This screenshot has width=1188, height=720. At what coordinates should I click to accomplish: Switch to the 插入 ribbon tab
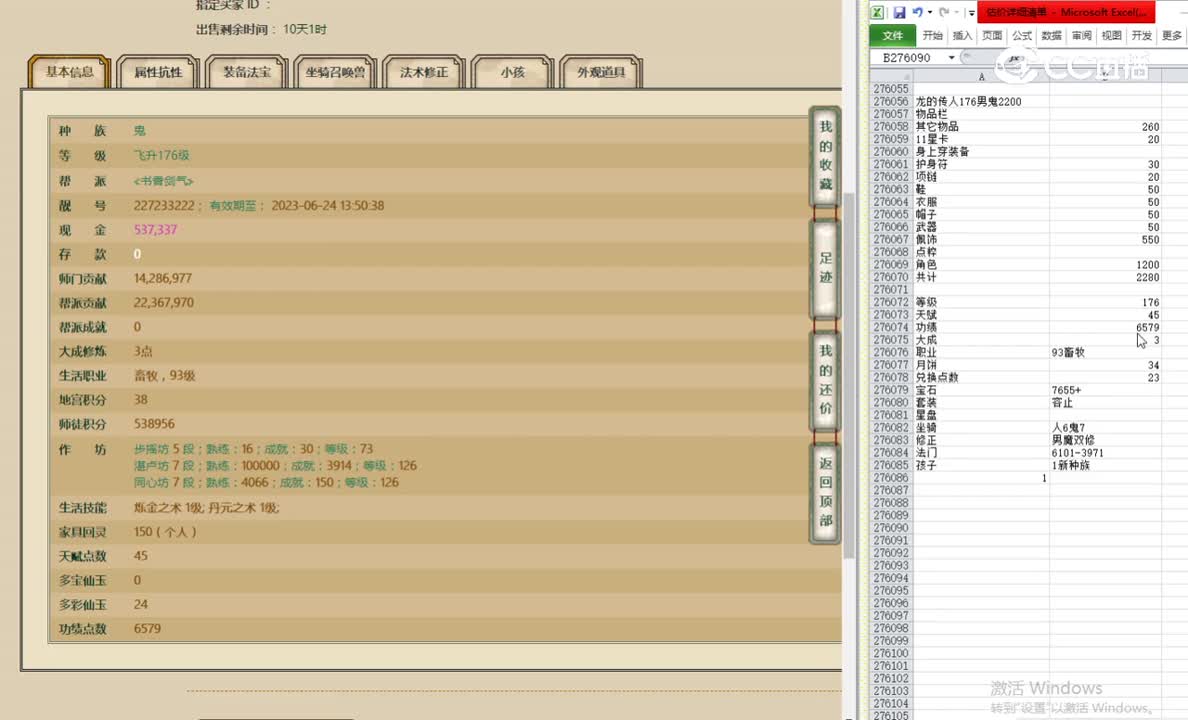(962, 36)
